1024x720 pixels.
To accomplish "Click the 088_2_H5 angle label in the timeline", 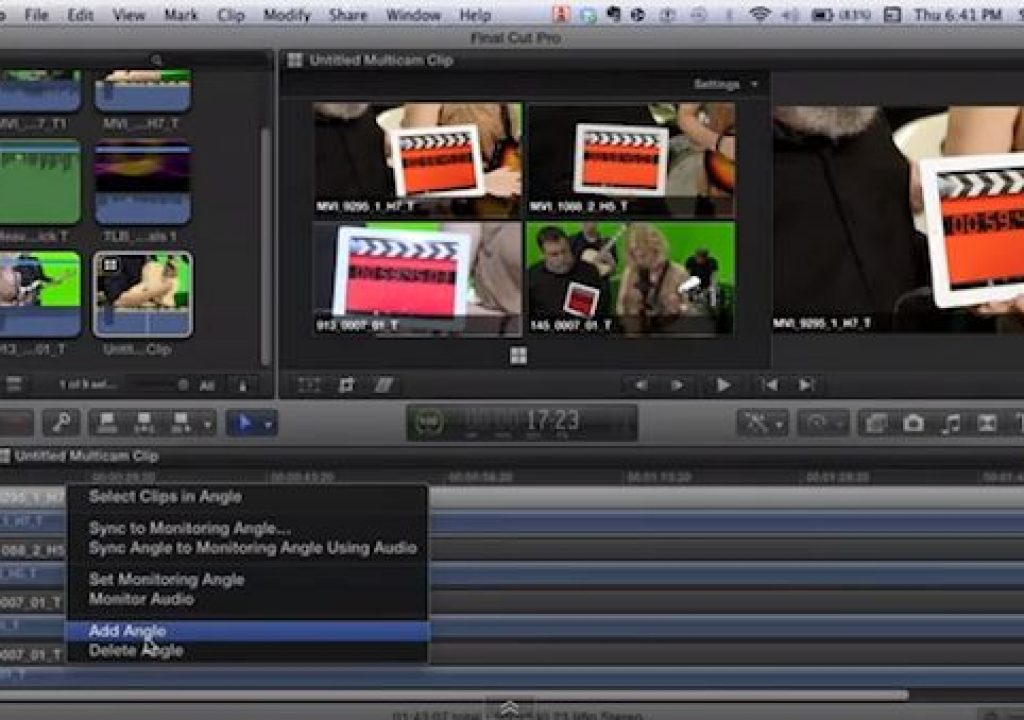I will (33, 550).
